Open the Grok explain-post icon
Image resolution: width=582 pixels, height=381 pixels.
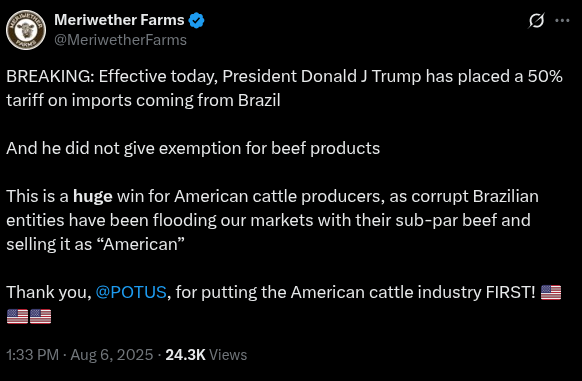click(x=536, y=20)
